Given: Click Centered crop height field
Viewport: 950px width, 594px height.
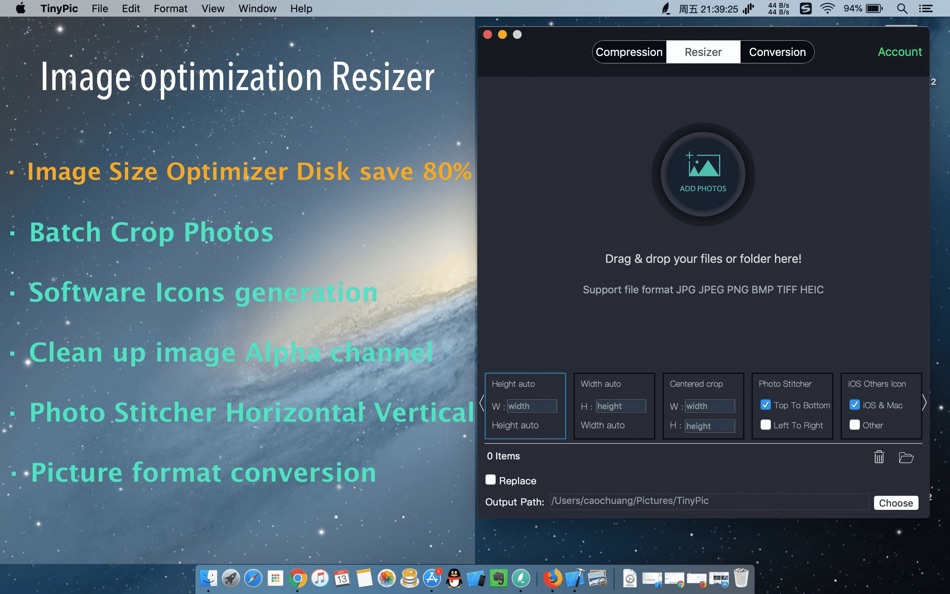Looking at the screenshot, I should pyautogui.click(x=709, y=426).
